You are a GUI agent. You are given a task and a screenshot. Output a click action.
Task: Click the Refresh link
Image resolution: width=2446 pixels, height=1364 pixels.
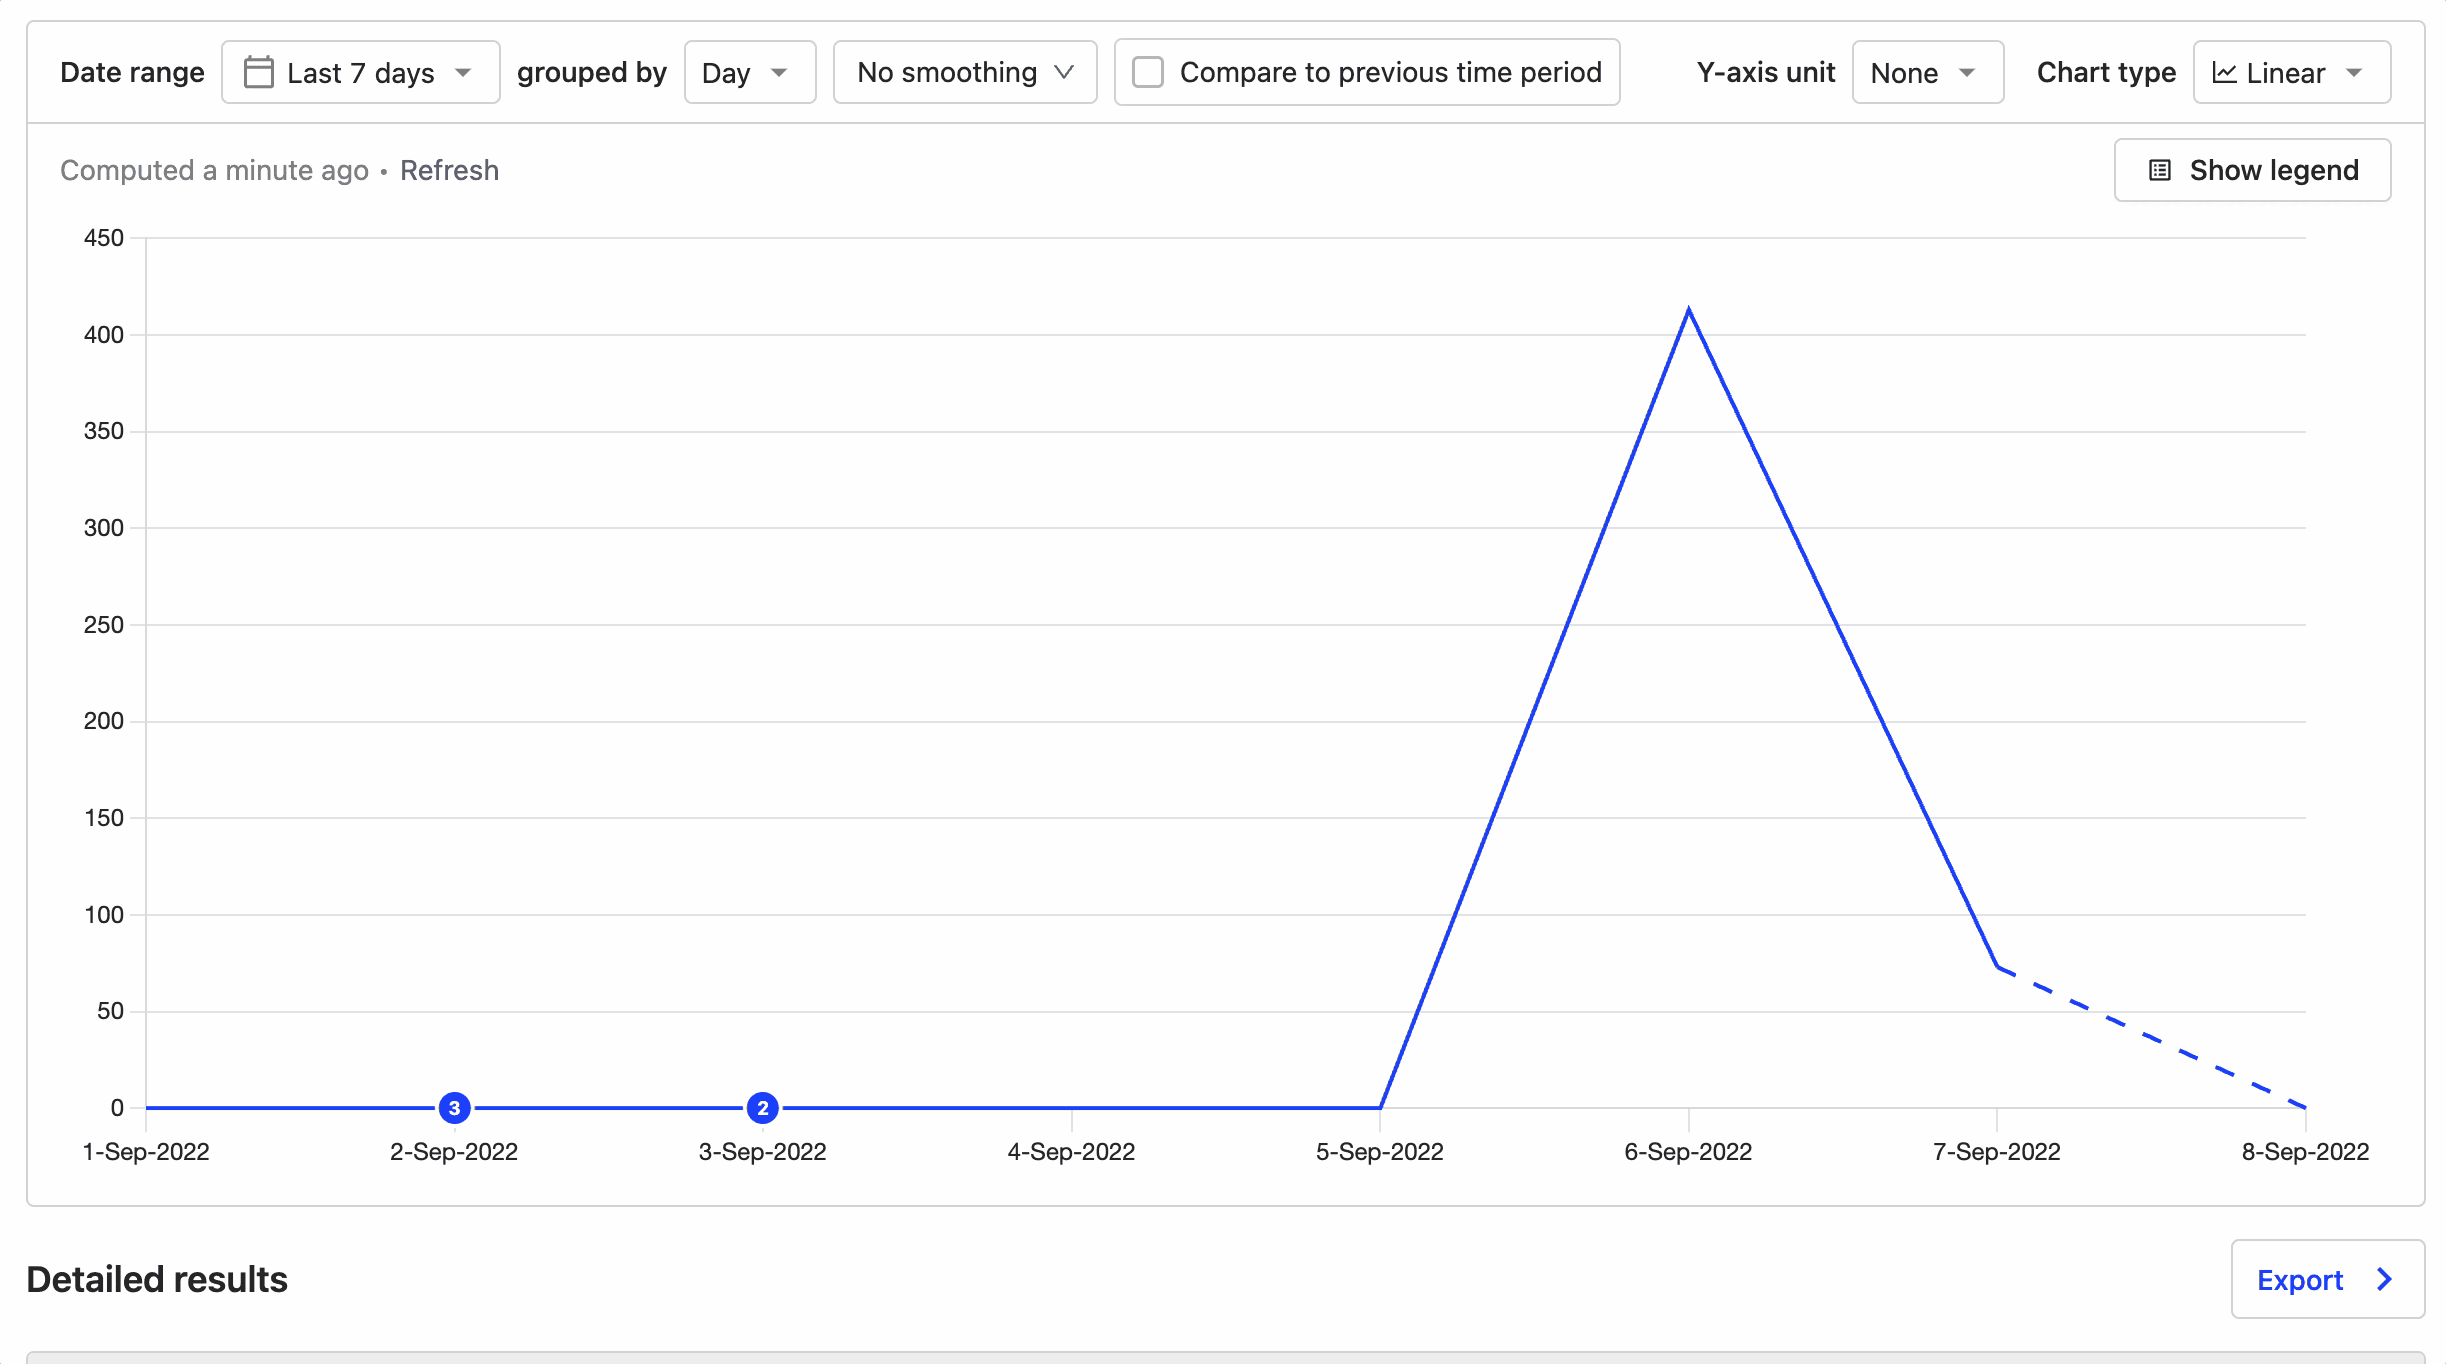coord(449,170)
